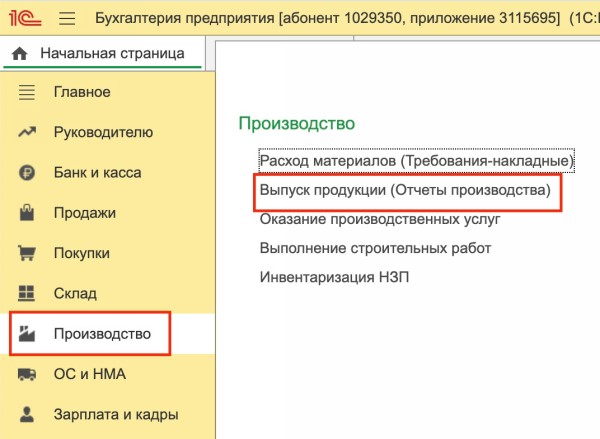The width and height of the screenshot is (600, 439).
Task: Click the Зарплата и кадры person icon
Action: pos(28,414)
